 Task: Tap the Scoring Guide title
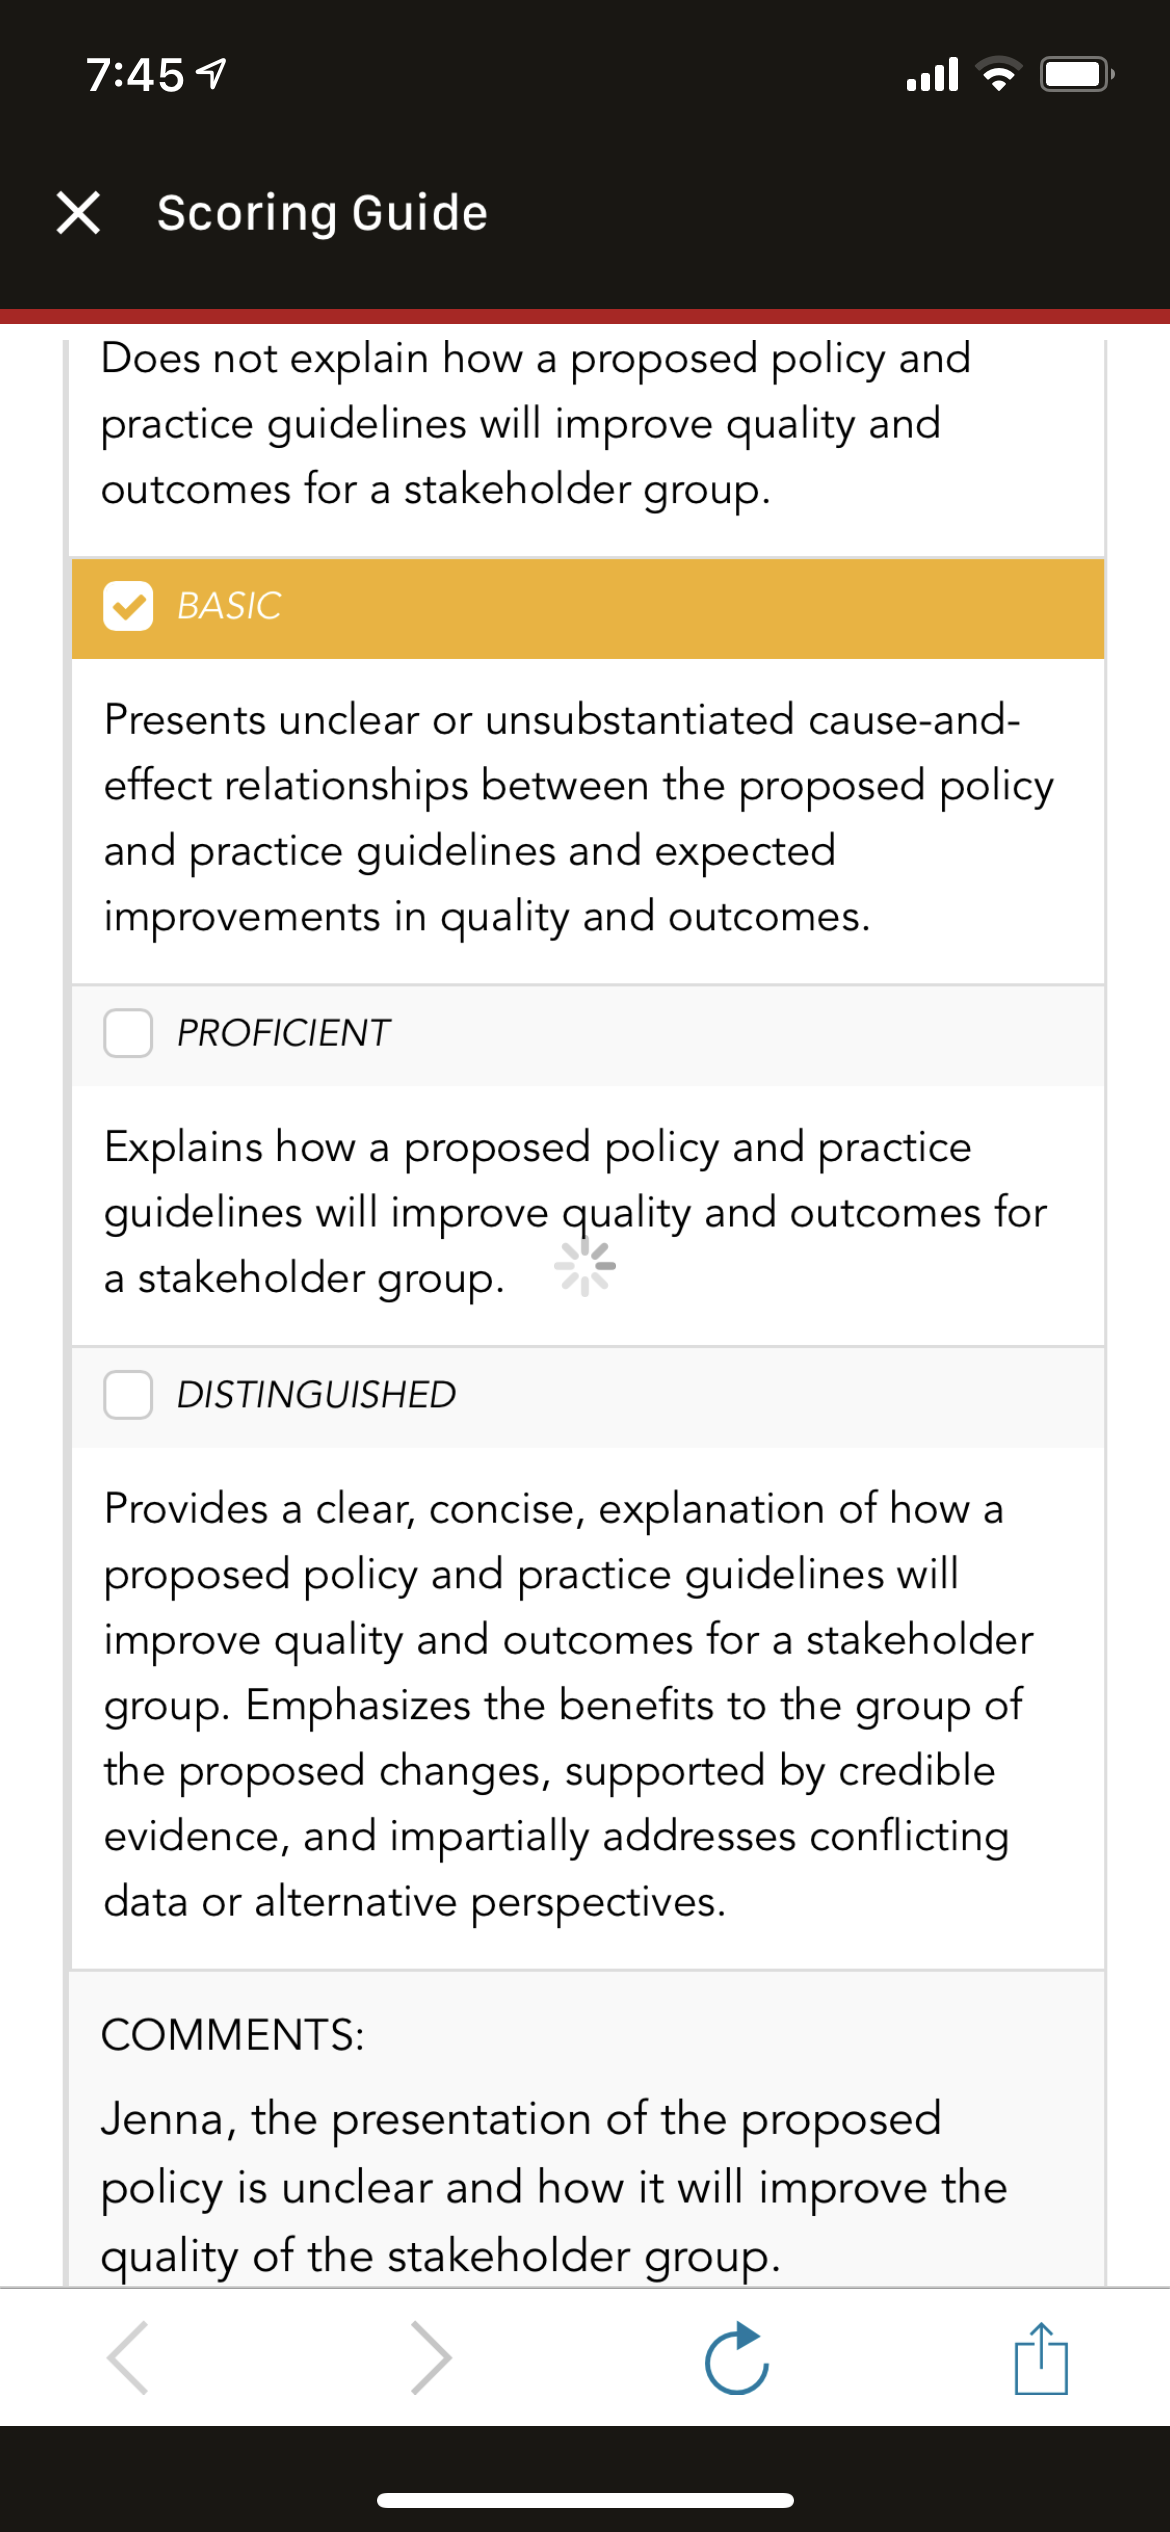coord(322,213)
